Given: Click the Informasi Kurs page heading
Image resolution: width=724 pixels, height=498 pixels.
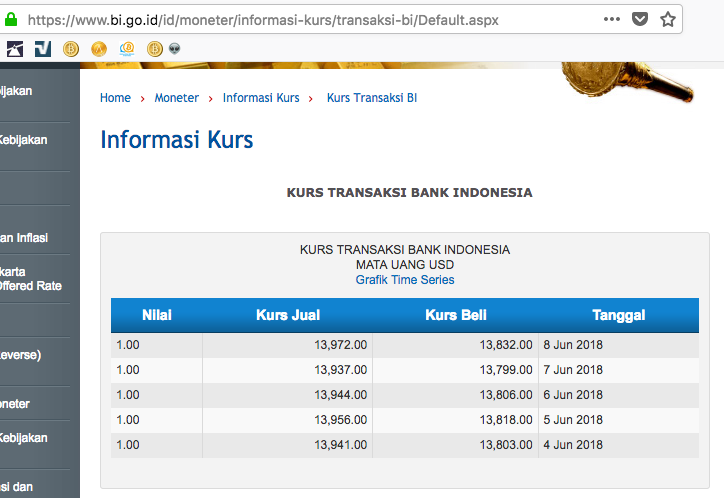Looking at the screenshot, I should coord(177,140).
